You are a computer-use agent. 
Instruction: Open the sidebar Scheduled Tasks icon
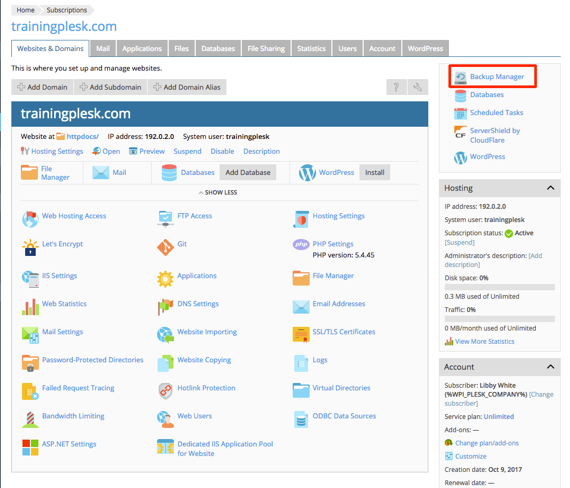(461, 114)
